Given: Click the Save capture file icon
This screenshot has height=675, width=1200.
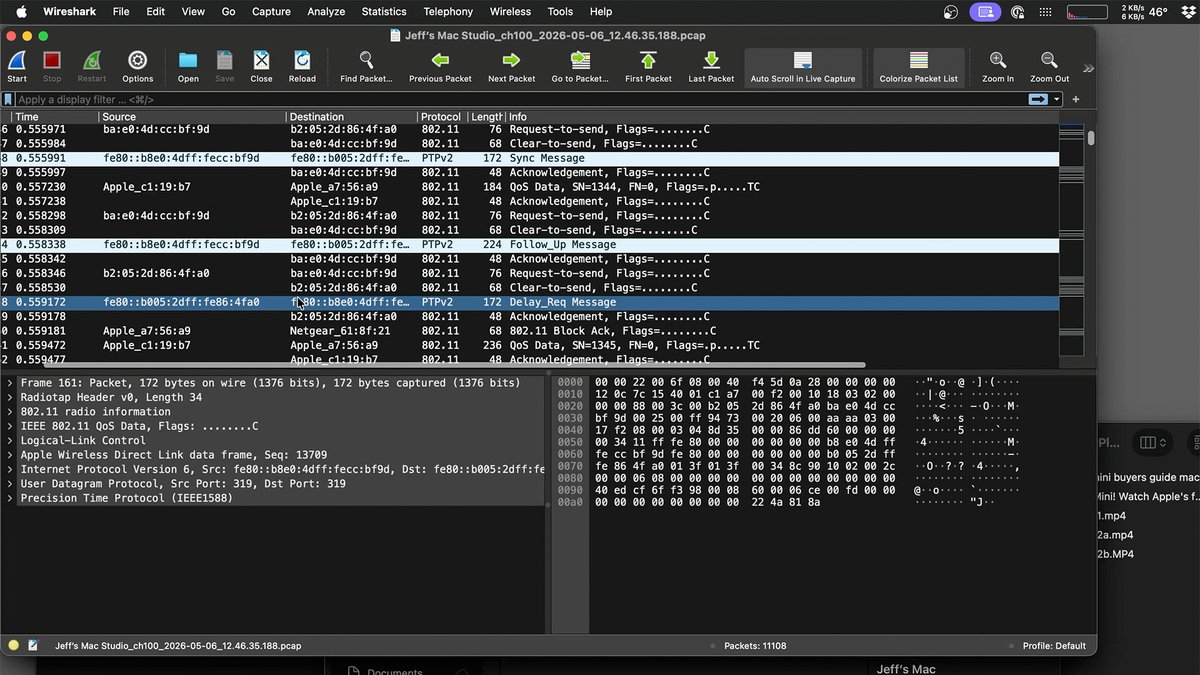Looking at the screenshot, I should (225, 61).
